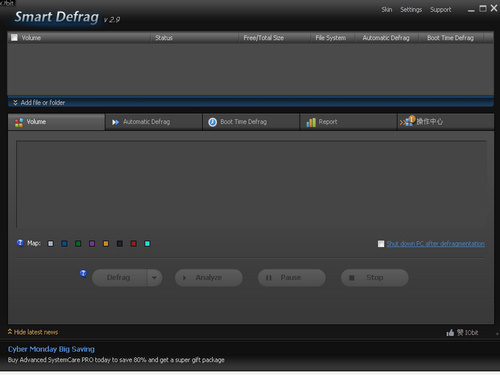The height and width of the screenshot is (375, 500).
Task: Open the Report tab
Action: tap(348, 122)
